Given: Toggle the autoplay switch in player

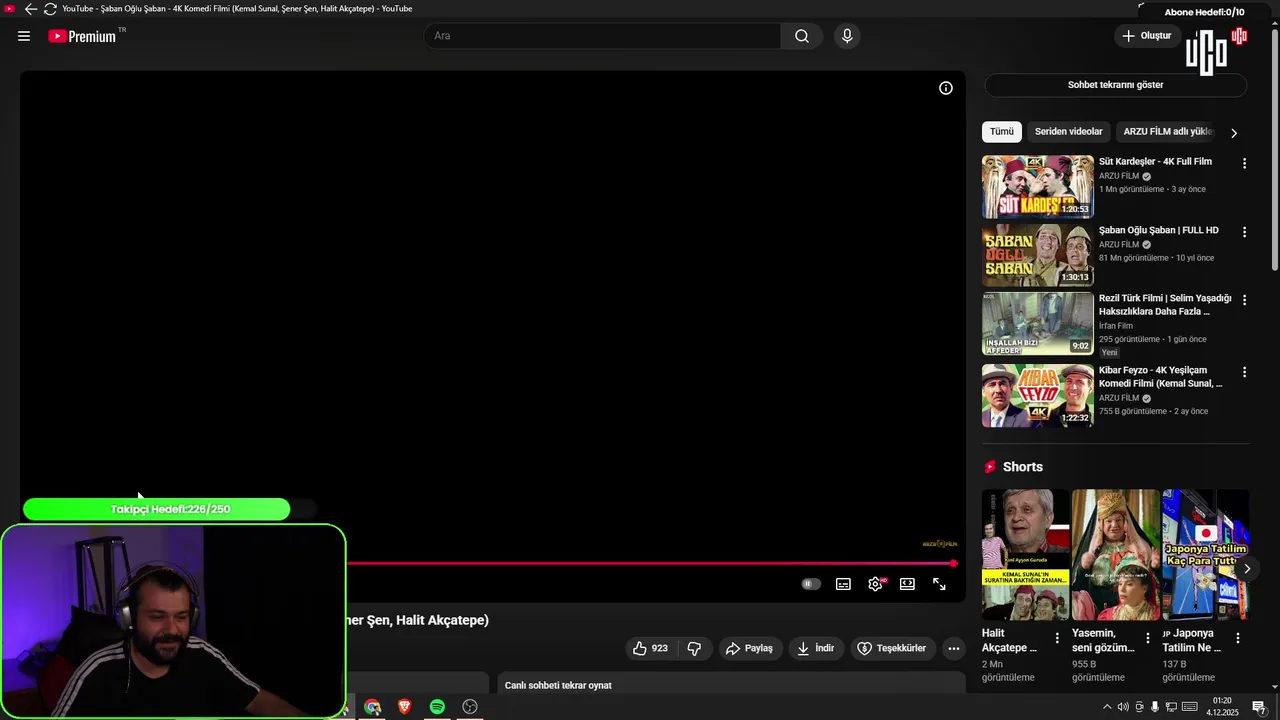Looking at the screenshot, I should click(x=811, y=584).
